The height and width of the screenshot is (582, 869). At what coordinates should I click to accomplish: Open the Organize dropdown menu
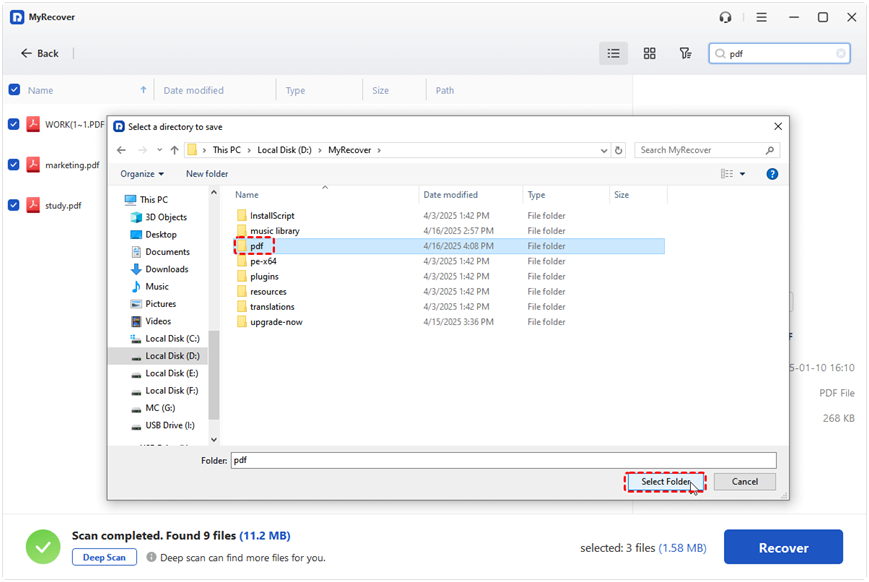click(142, 174)
